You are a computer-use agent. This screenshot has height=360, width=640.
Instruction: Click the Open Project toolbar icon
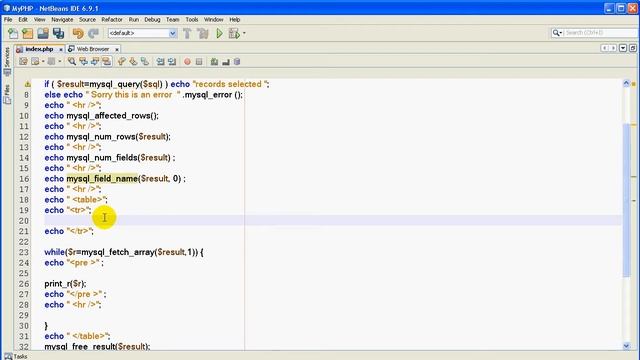[x=43, y=33]
